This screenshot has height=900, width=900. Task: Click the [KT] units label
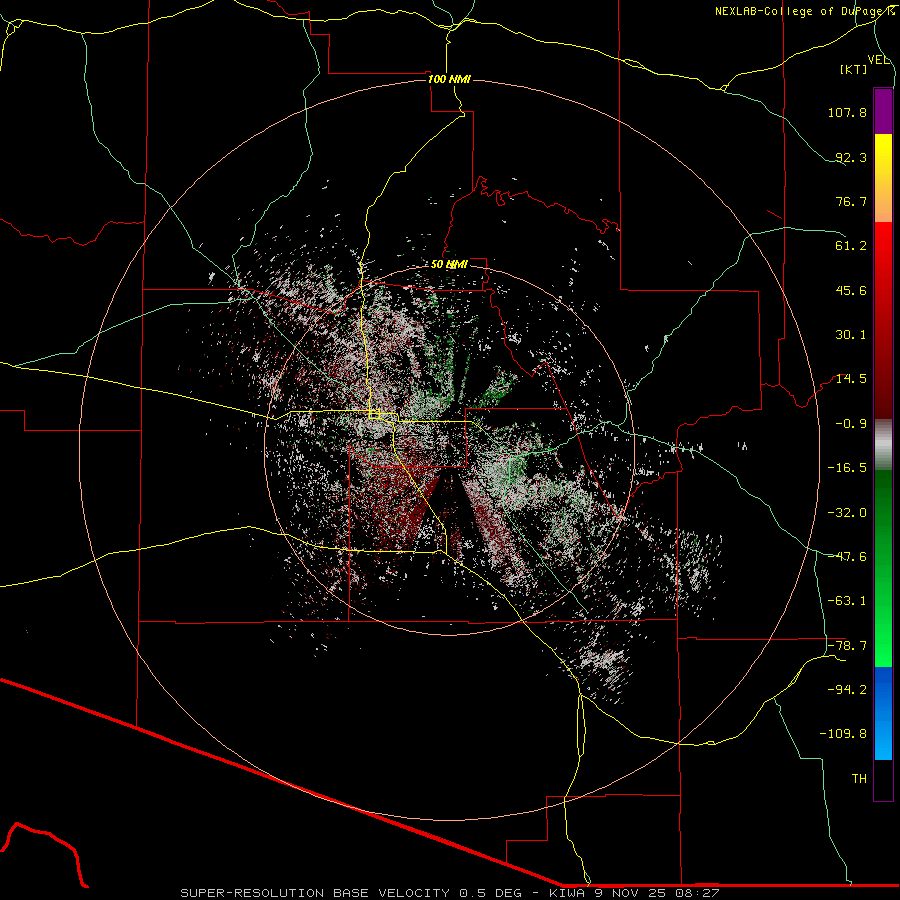click(x=854, y=70)
